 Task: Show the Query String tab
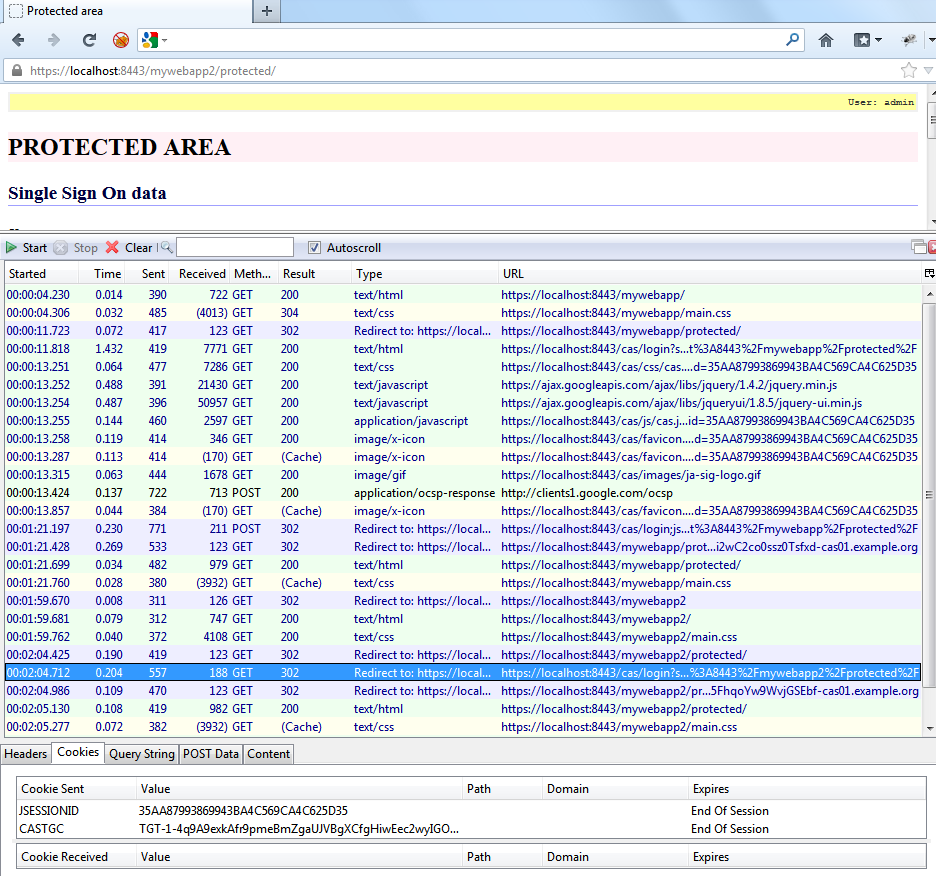141,754
